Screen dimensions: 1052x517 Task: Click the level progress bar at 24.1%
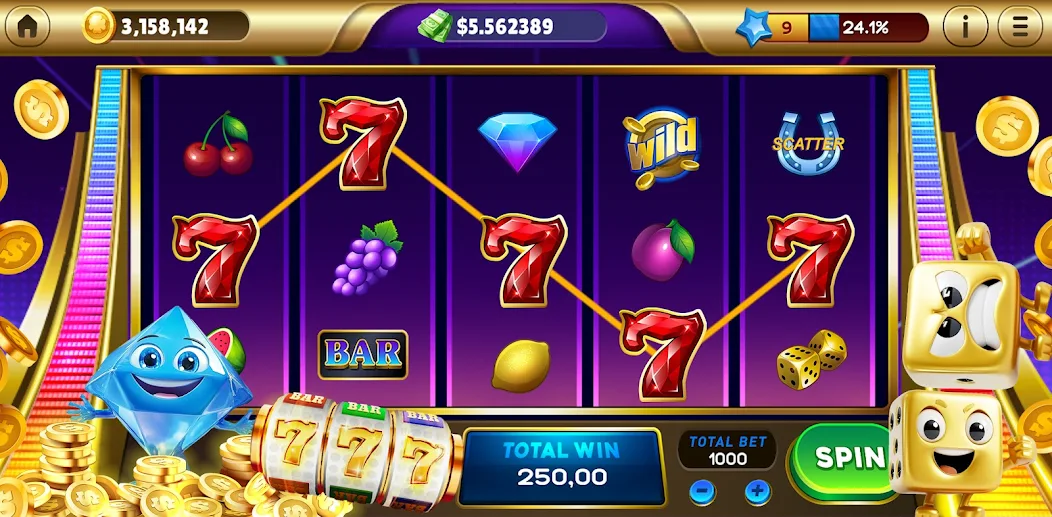[x=868, y=27]
